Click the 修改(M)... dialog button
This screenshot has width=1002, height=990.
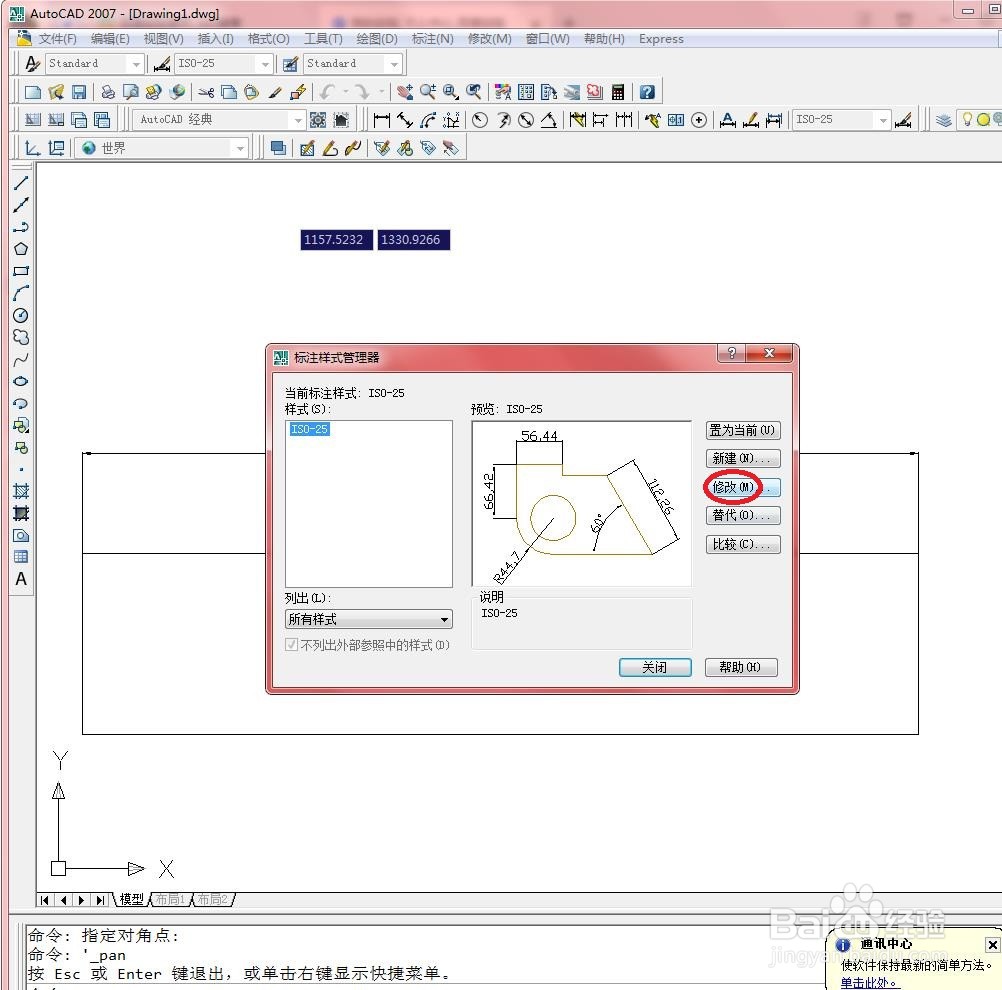pos(743,487)
